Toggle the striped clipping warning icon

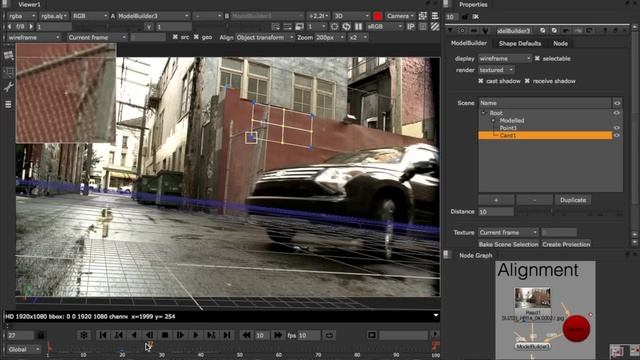tap(435, 27)
